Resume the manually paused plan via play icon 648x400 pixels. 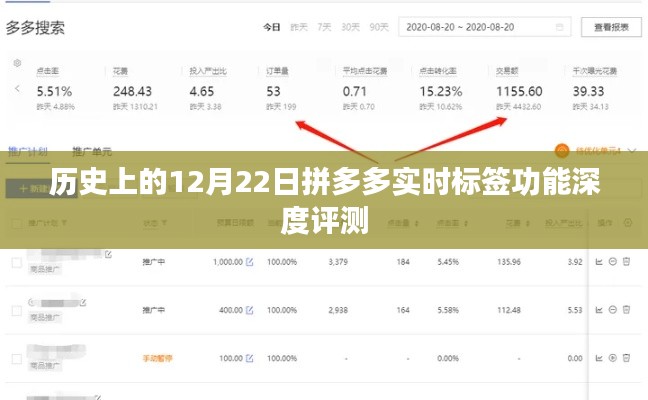click(x=612, y=357)
